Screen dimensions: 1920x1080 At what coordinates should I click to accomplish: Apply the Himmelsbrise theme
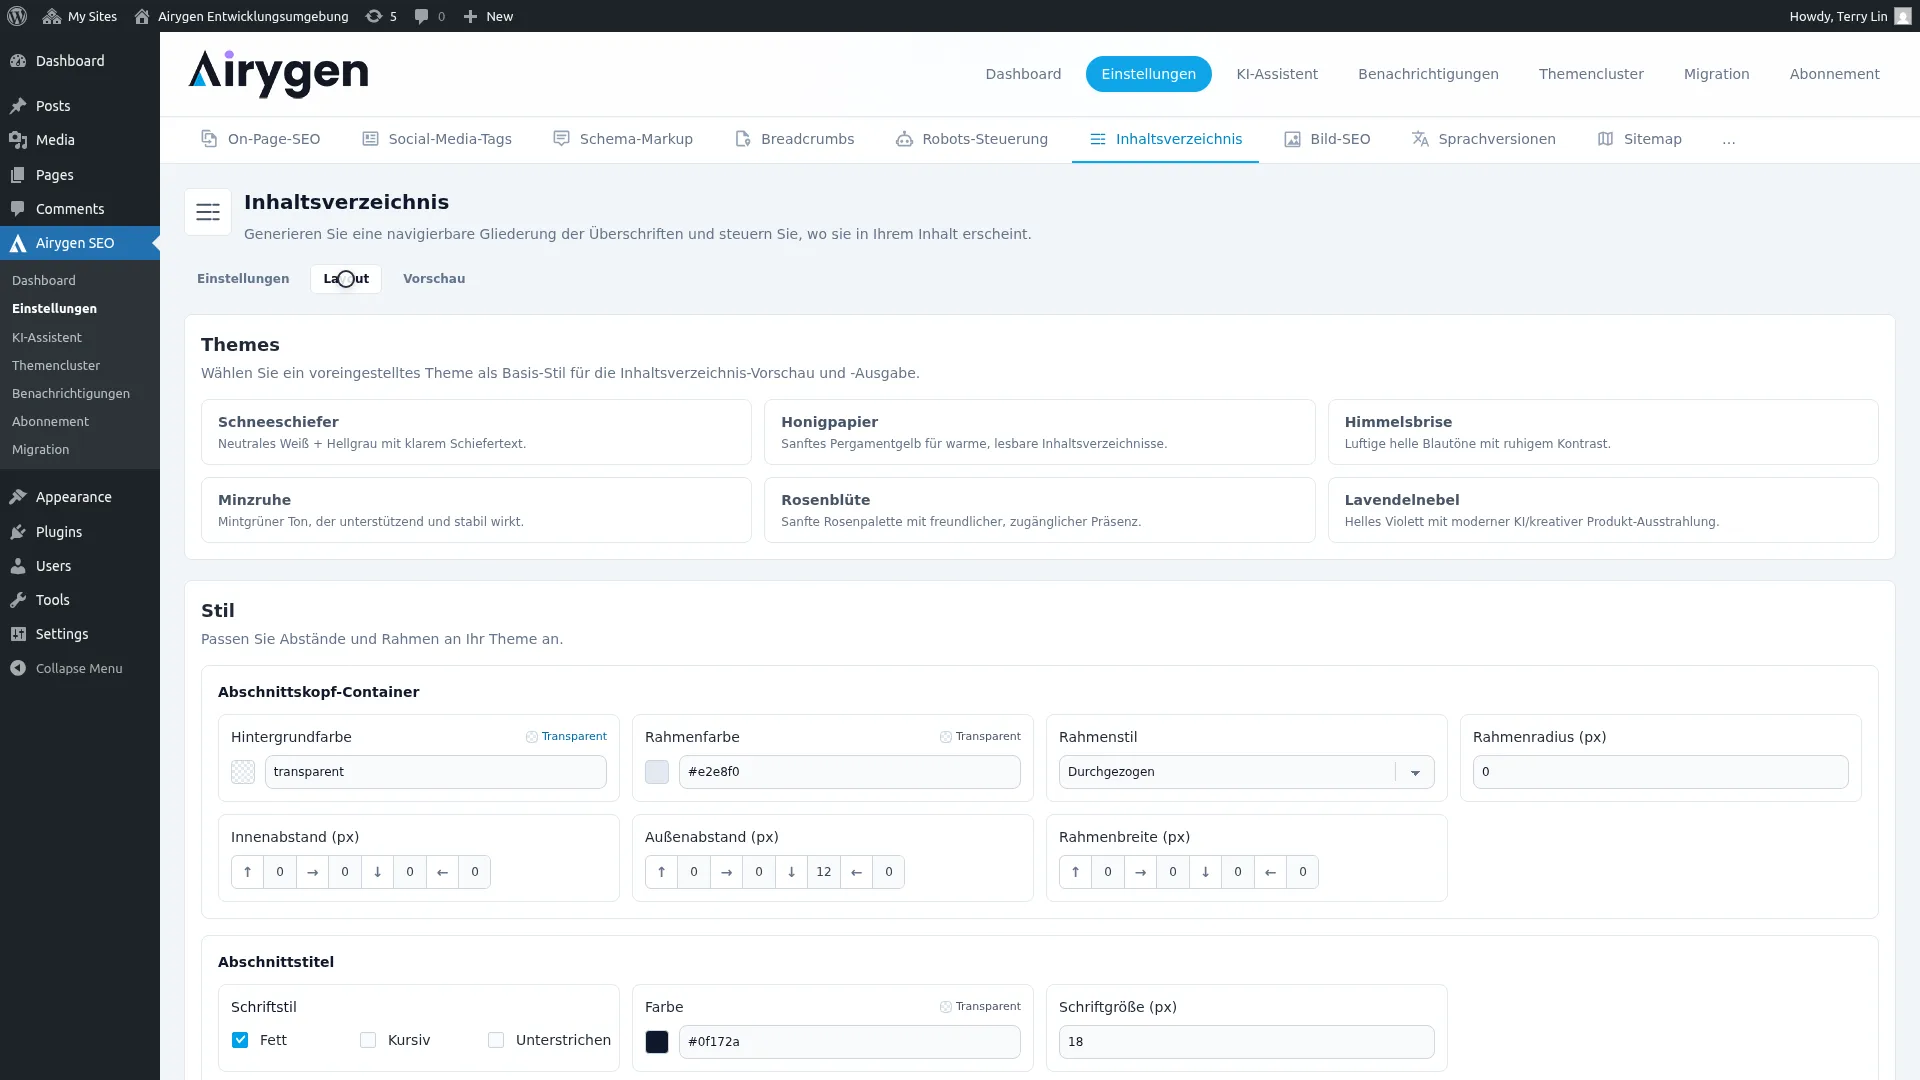[1603, 432]
